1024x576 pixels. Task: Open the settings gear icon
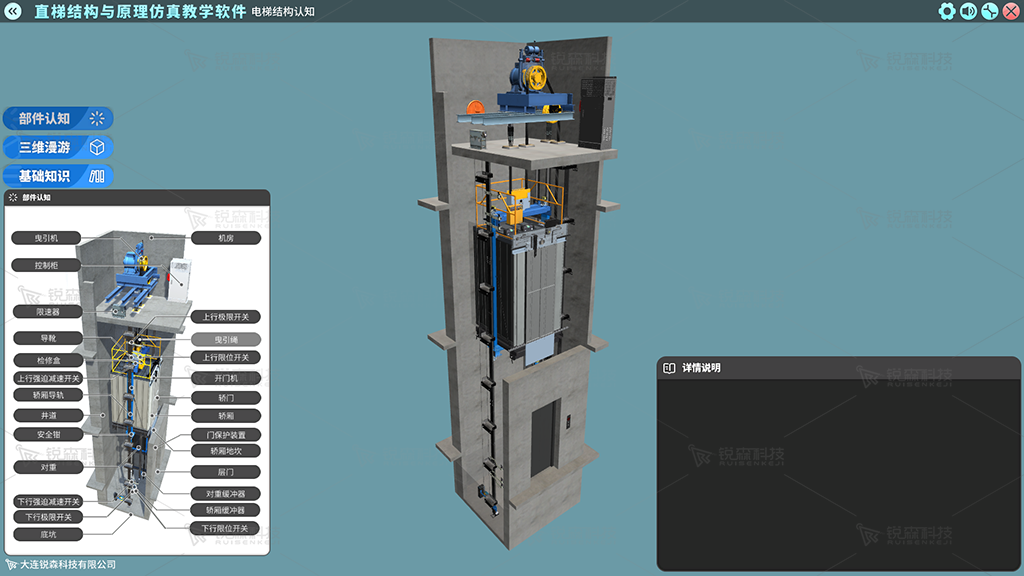pyautogui.click(x=946, y=11)
